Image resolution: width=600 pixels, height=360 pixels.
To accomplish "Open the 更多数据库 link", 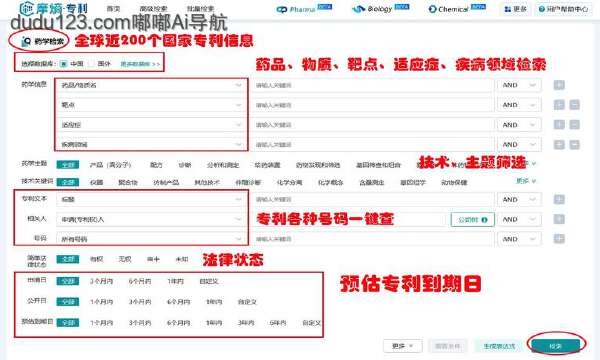I will click(140, 64).
